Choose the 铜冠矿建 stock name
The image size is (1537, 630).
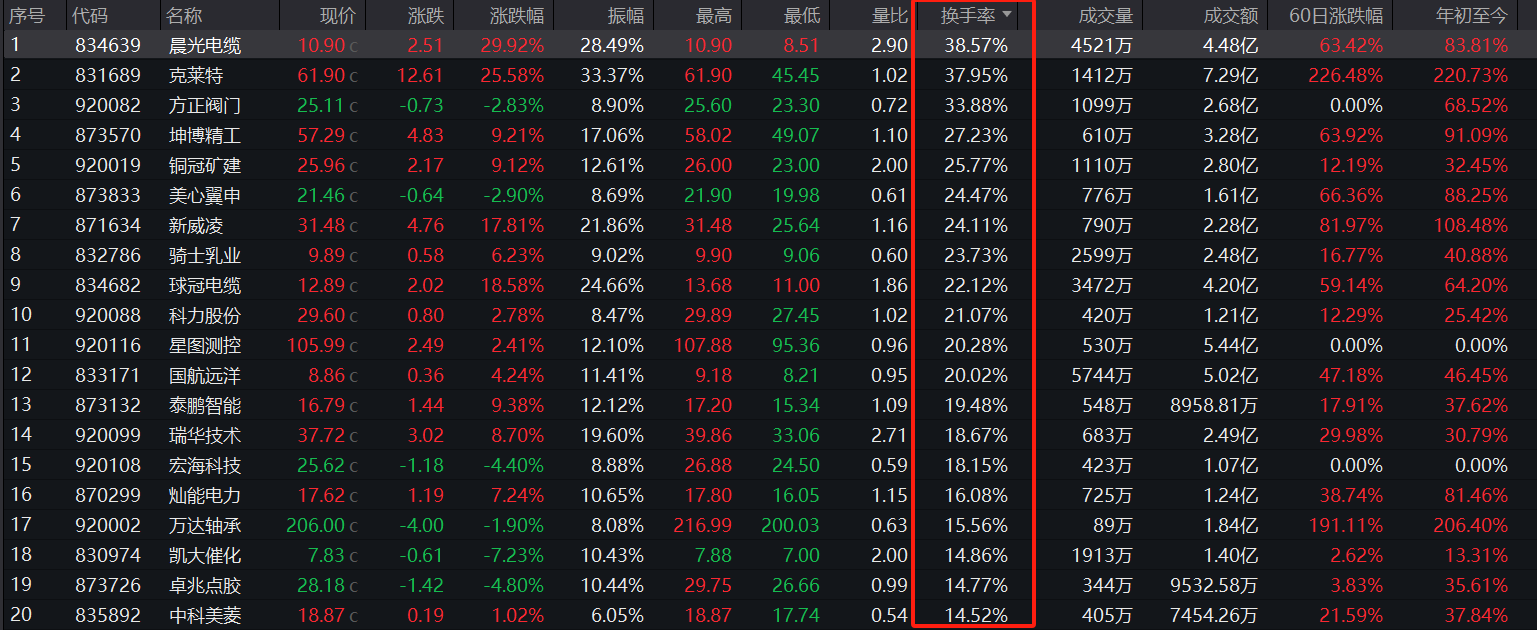[205, 165]
